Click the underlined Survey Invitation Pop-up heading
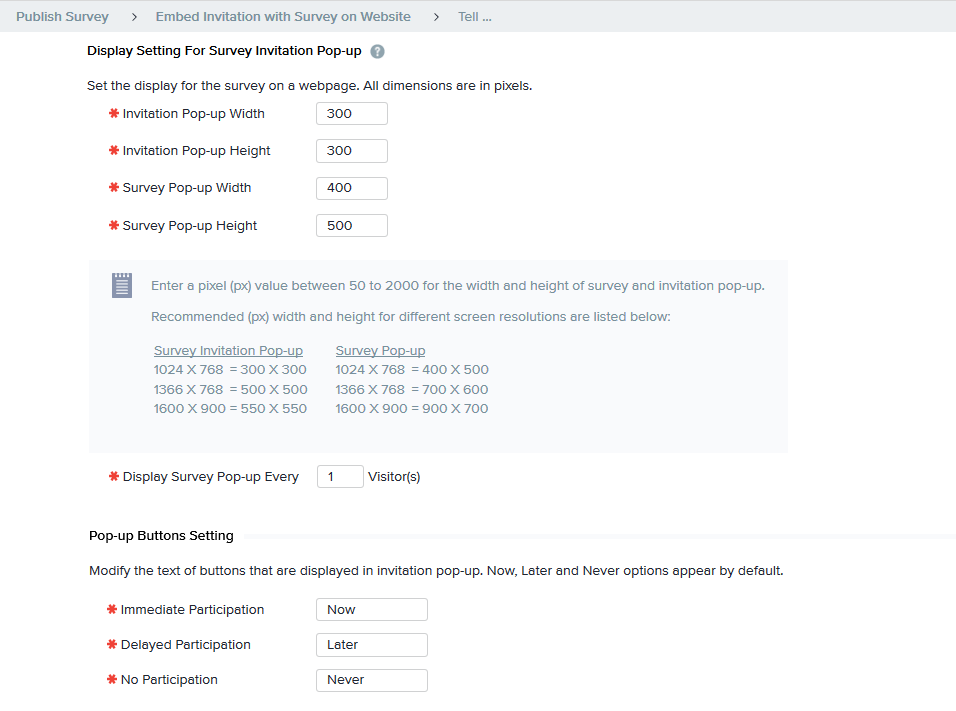Viewport: 956px width, 711px height. point(228,351)
